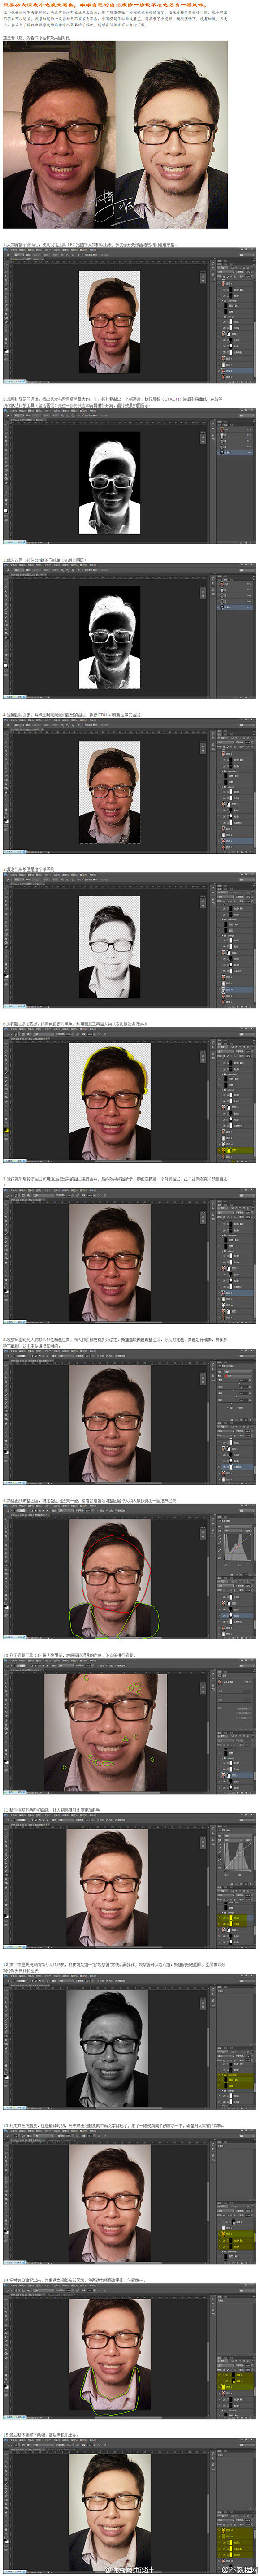260x2576 pixels.
Task: Click the retouched after photo at top
Action: [x=172, y=136]
